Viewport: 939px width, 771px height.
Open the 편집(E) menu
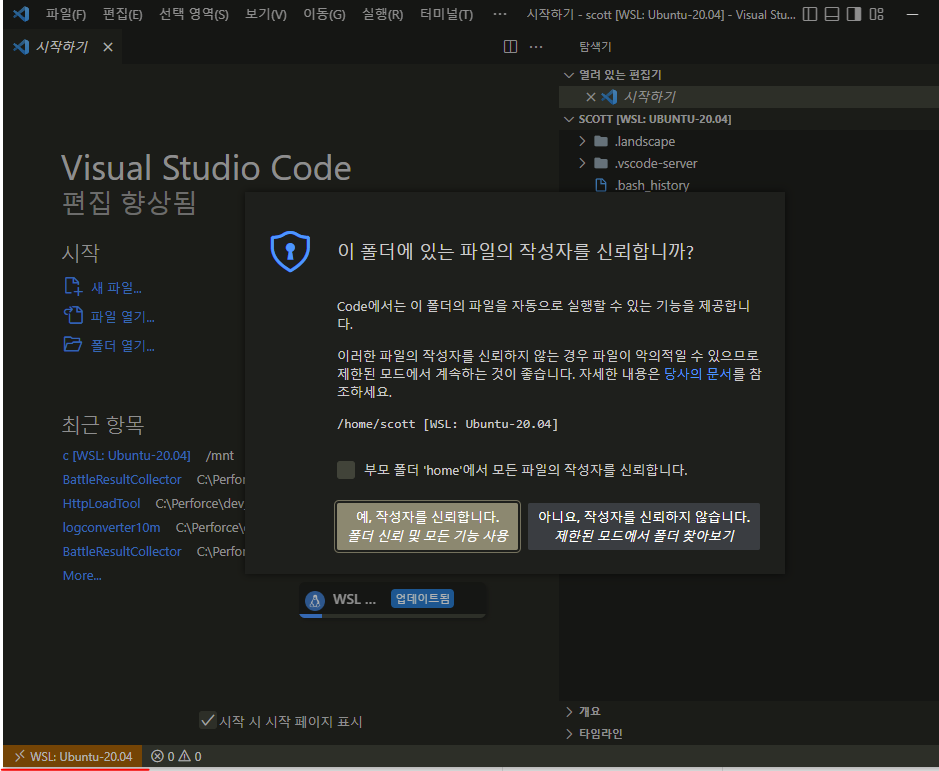pyautogui.click(x=123, y=14)
